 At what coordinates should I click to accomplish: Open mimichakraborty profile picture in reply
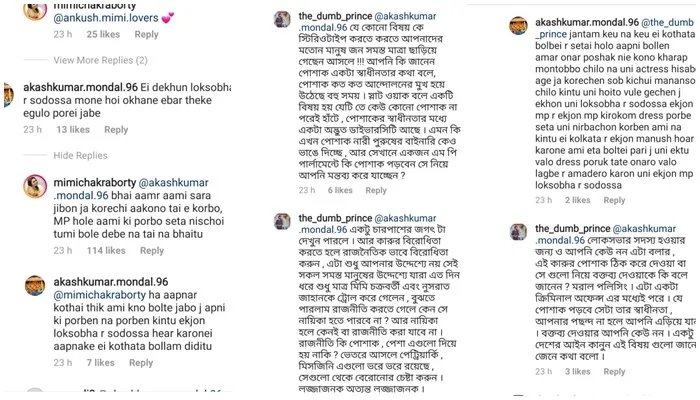pyautogui.click(x=35, y=186)
